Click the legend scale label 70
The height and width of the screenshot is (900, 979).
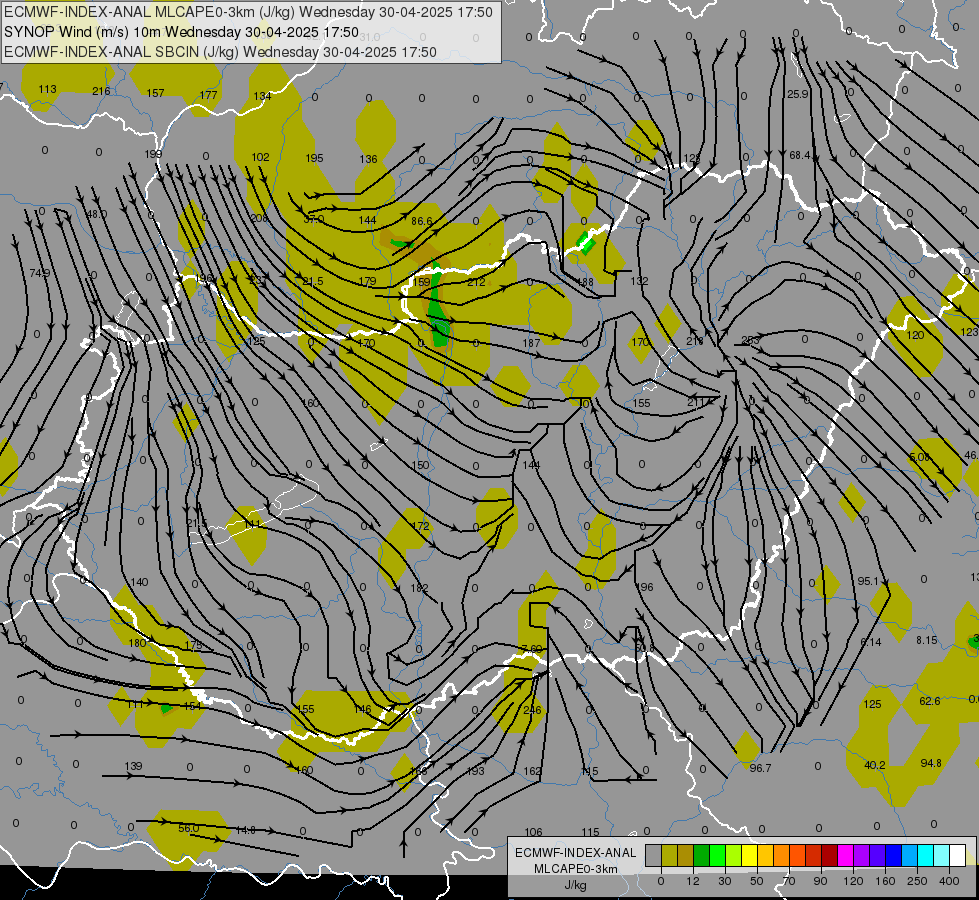pos(789,881)
